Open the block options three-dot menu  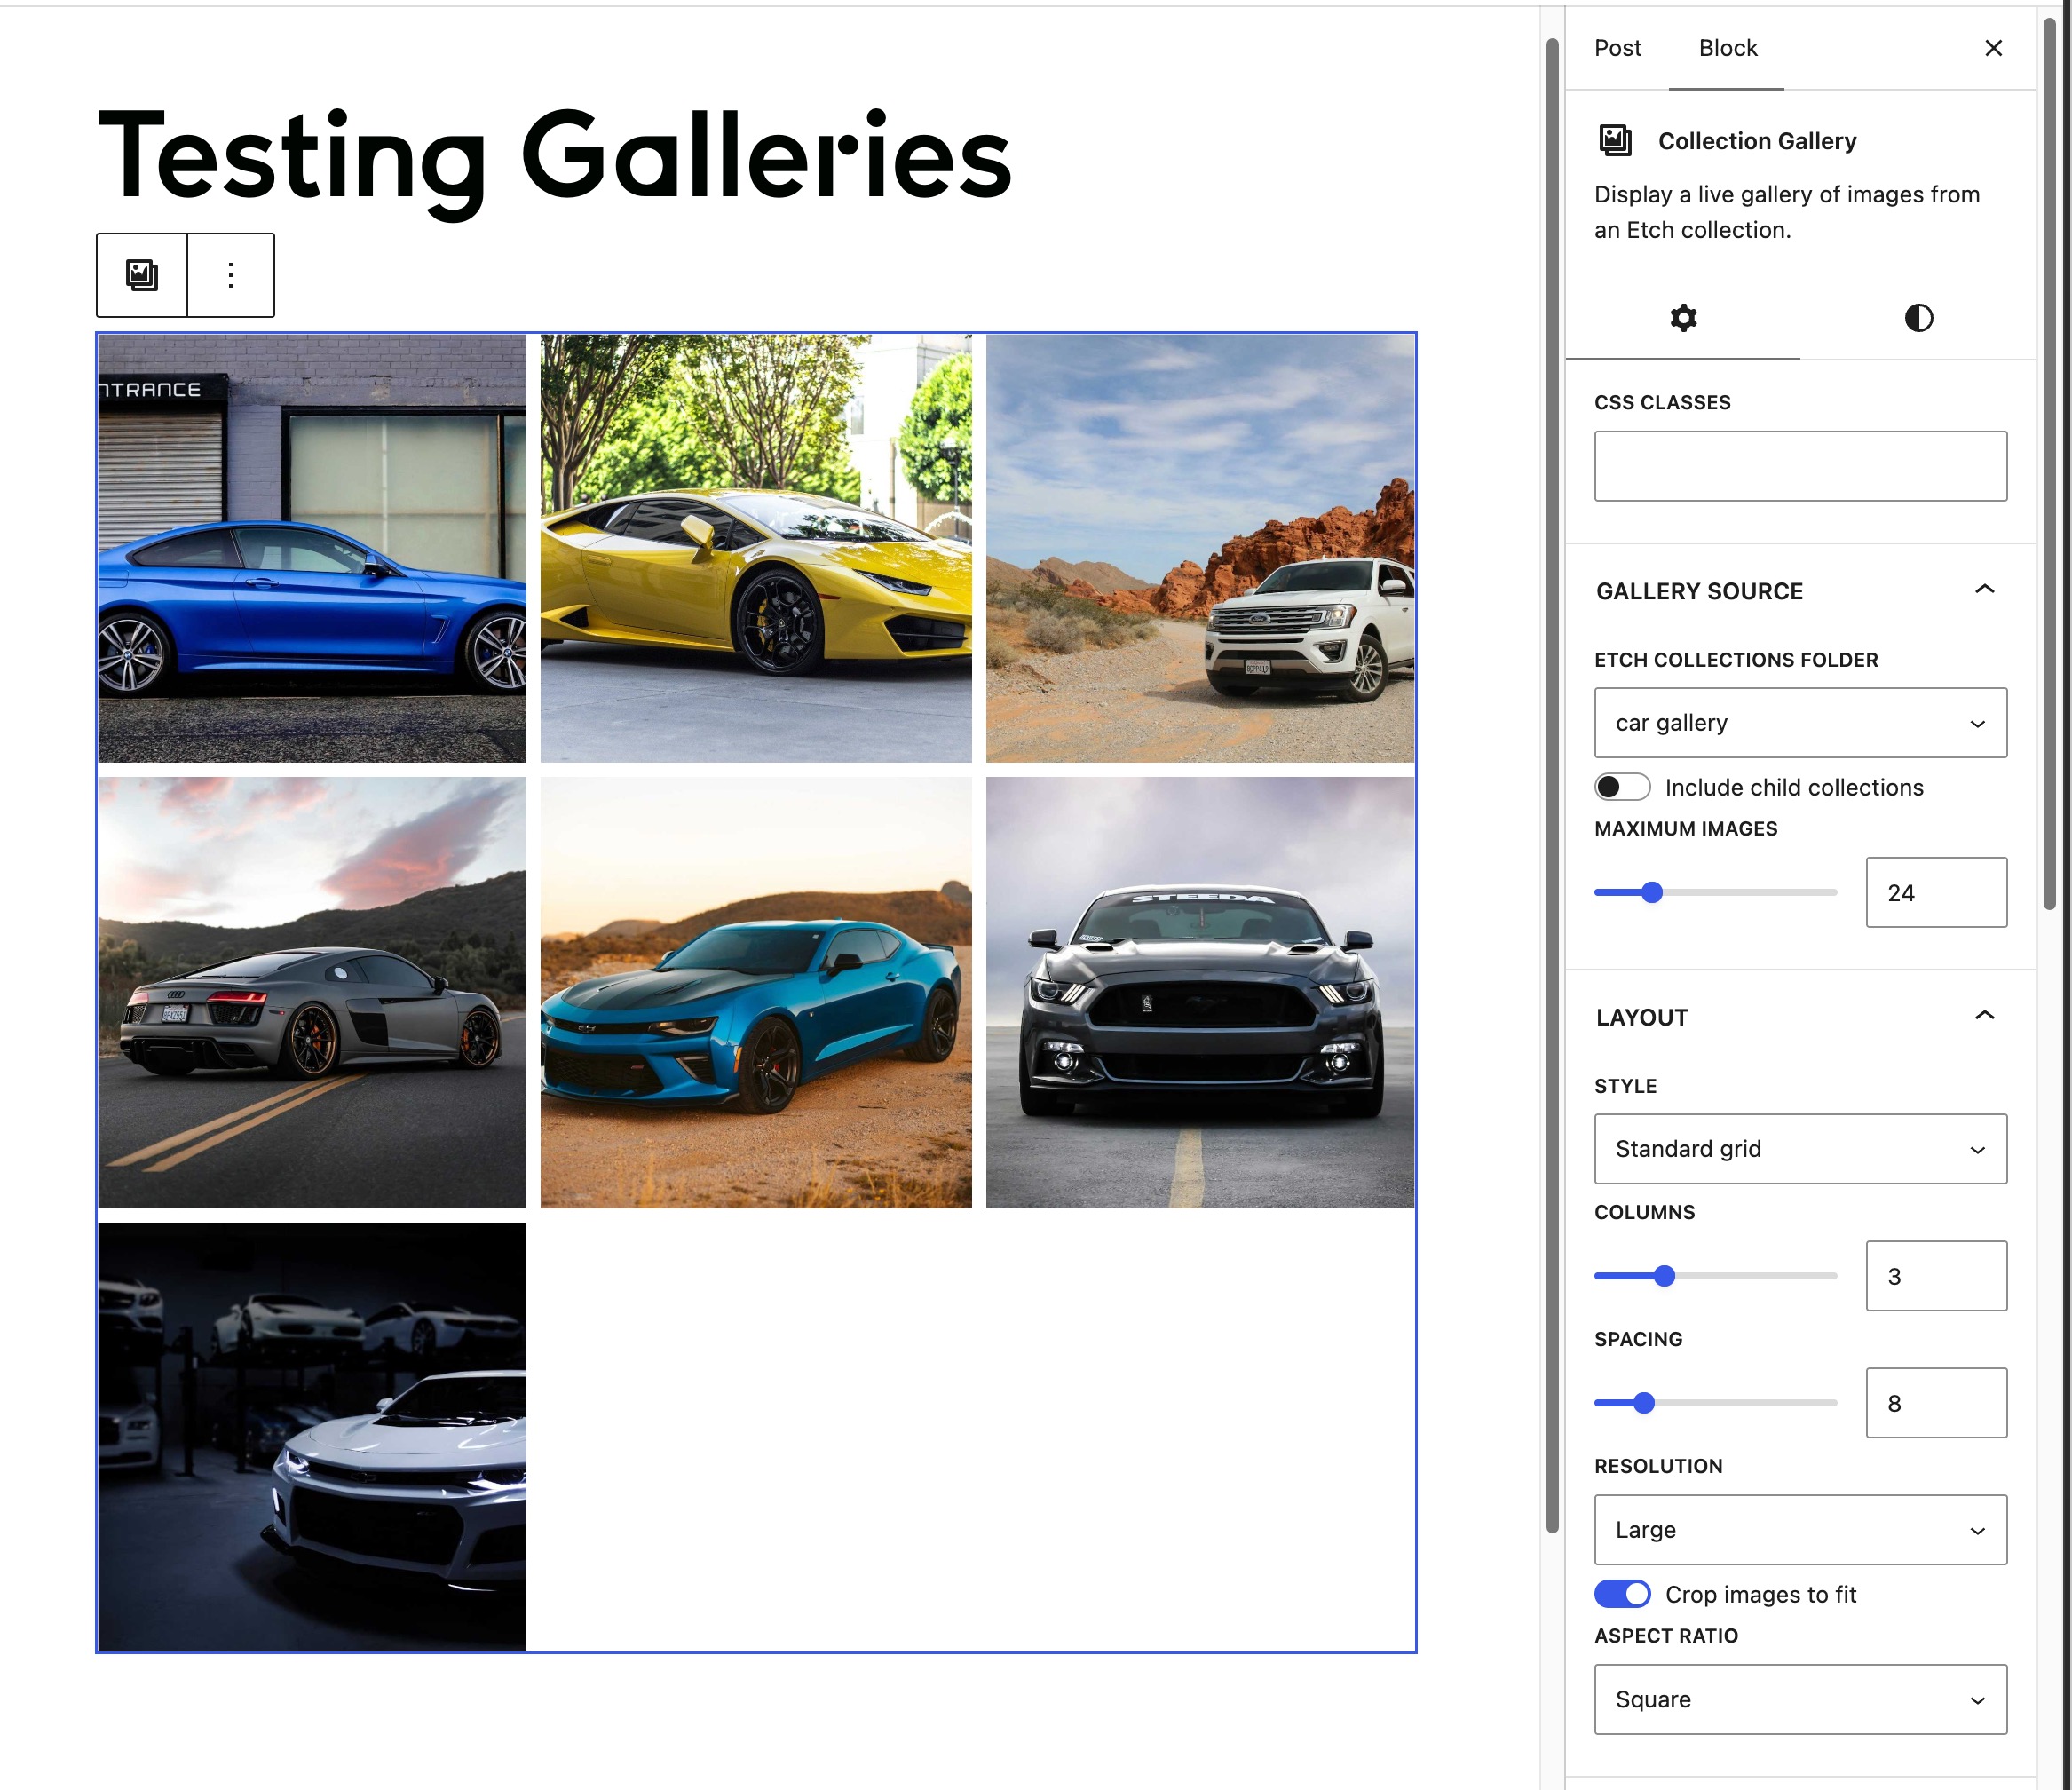pos(231,275)
